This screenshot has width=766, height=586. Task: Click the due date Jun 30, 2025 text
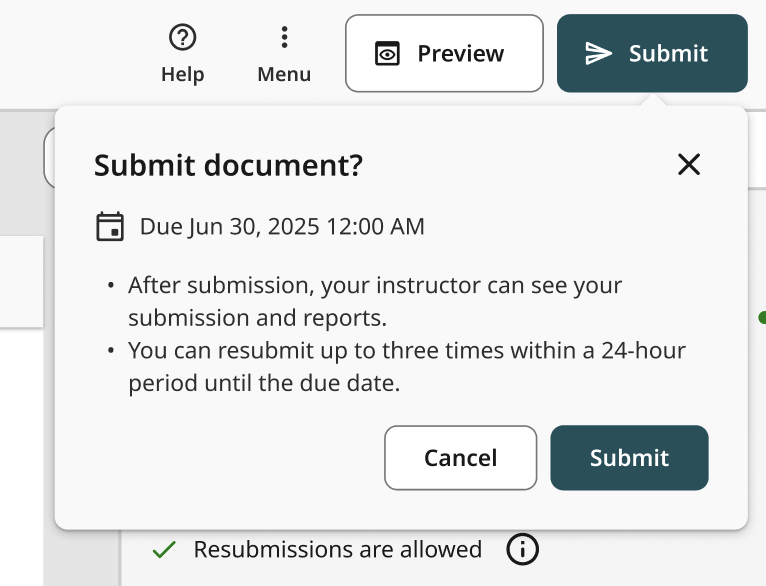click(x=282, y=227)
